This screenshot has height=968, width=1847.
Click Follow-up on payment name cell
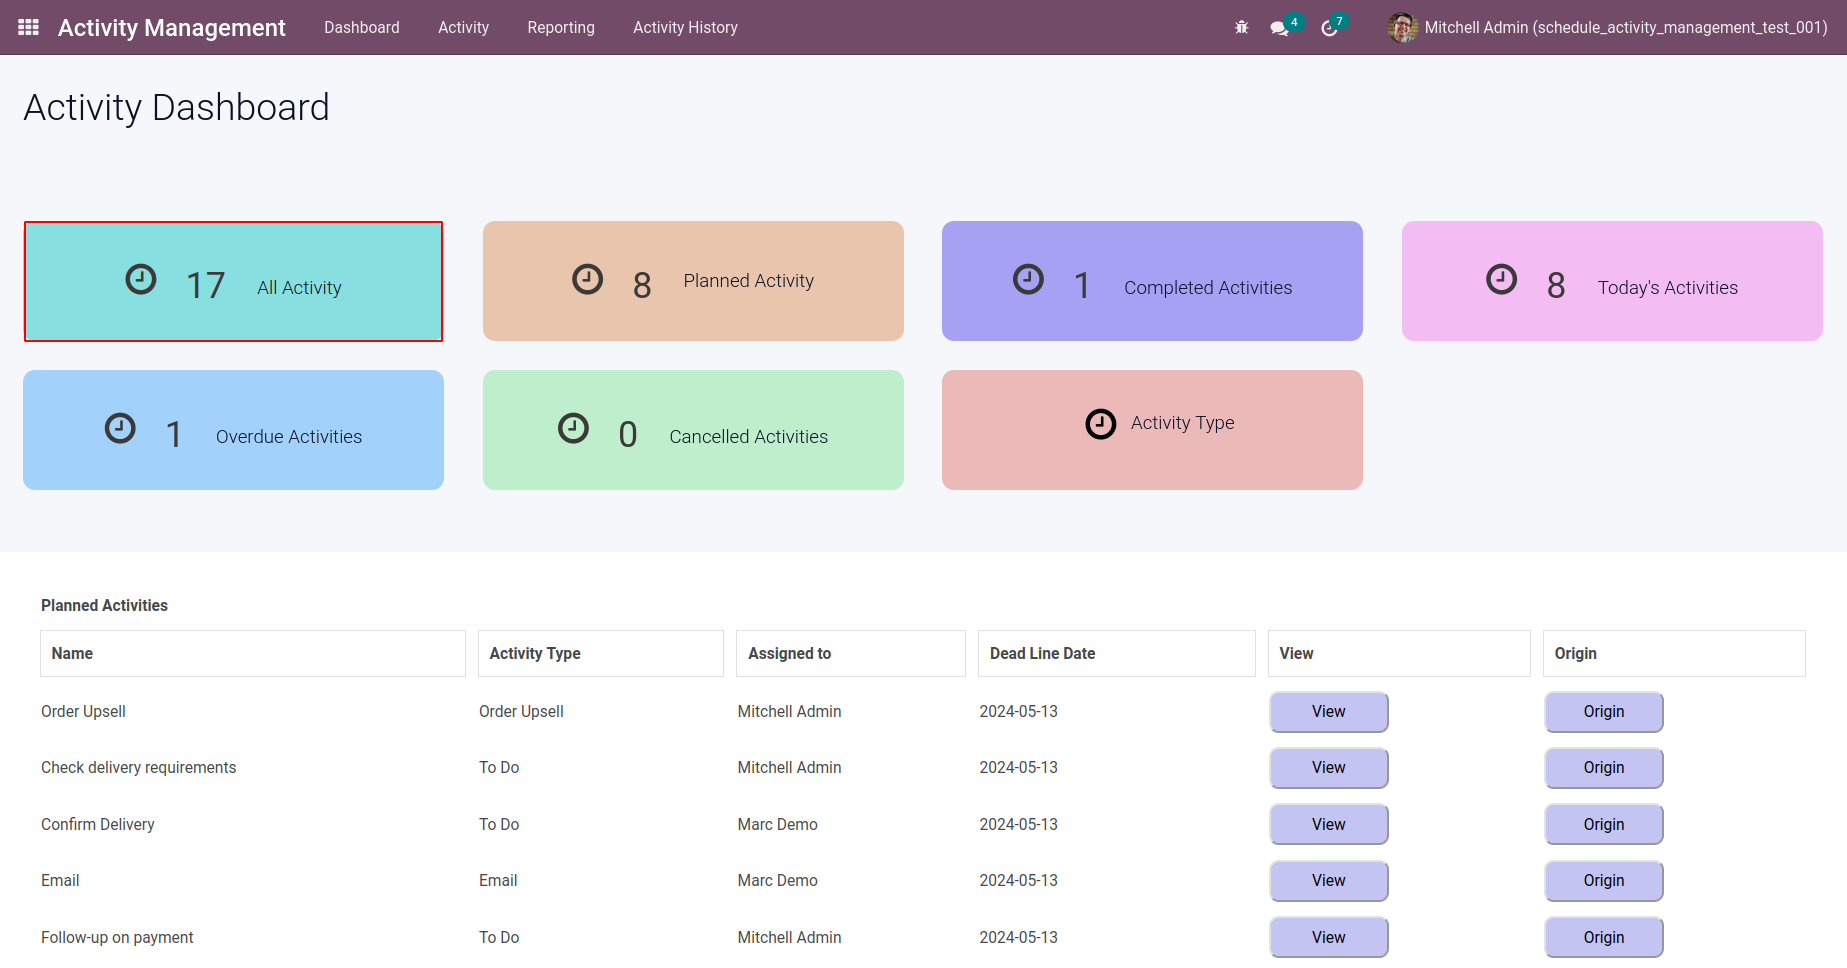[117, 938]
